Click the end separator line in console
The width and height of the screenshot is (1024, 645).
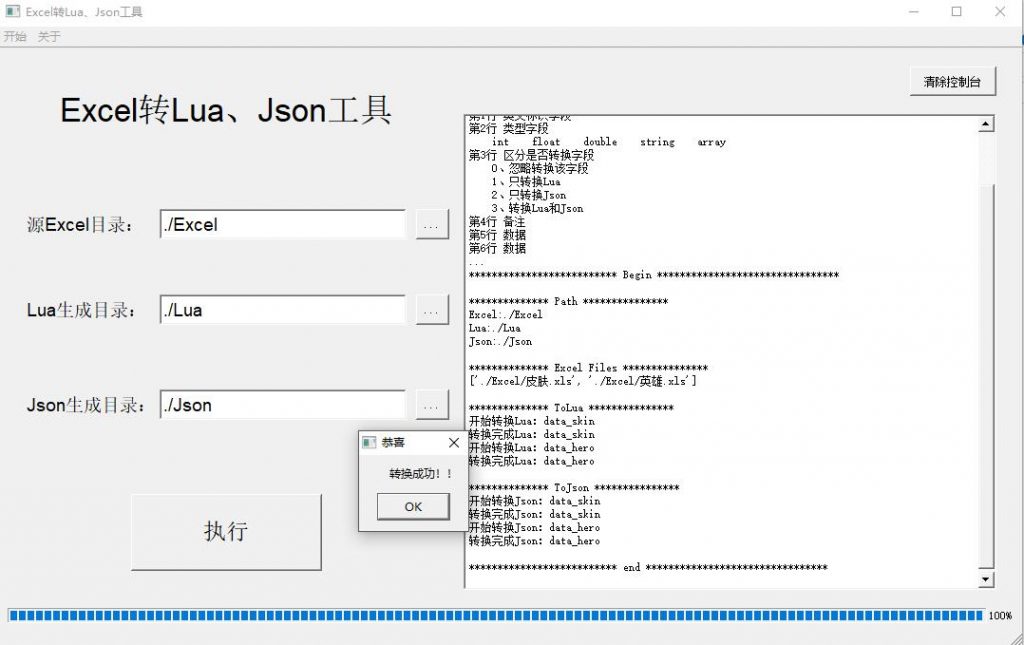tap(648, 567)
